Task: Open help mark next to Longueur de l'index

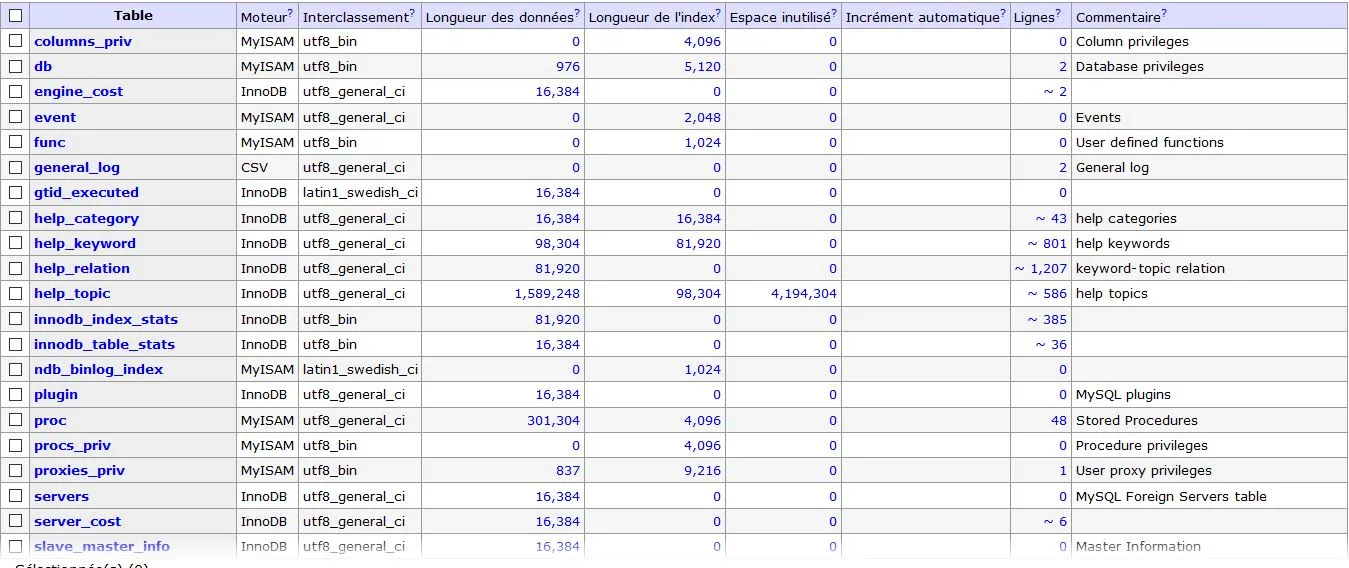Action: [x=719, y=13]
